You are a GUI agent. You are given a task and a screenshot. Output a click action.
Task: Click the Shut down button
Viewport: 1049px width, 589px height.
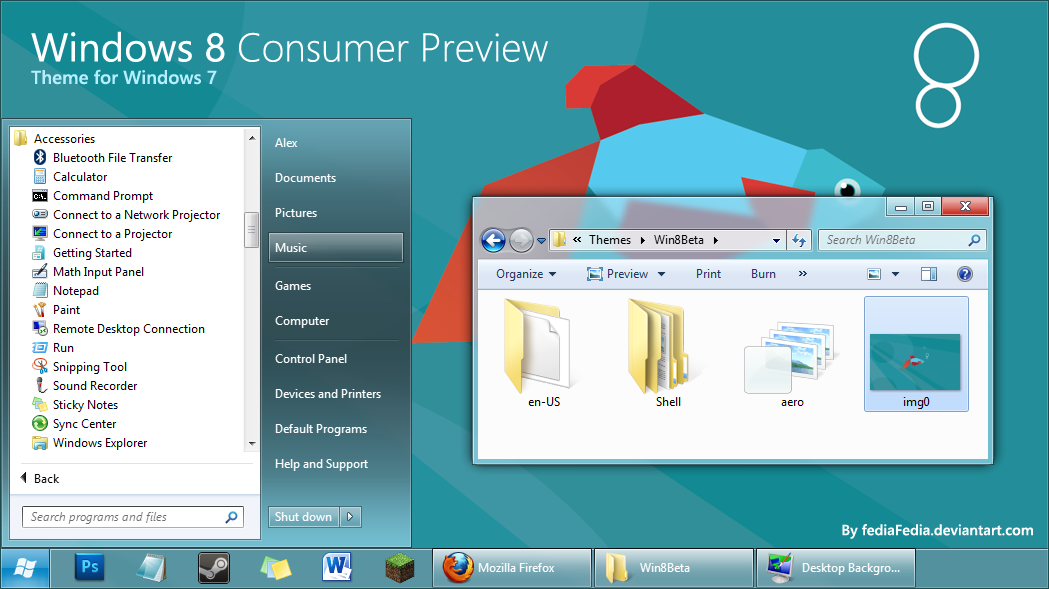304,517
